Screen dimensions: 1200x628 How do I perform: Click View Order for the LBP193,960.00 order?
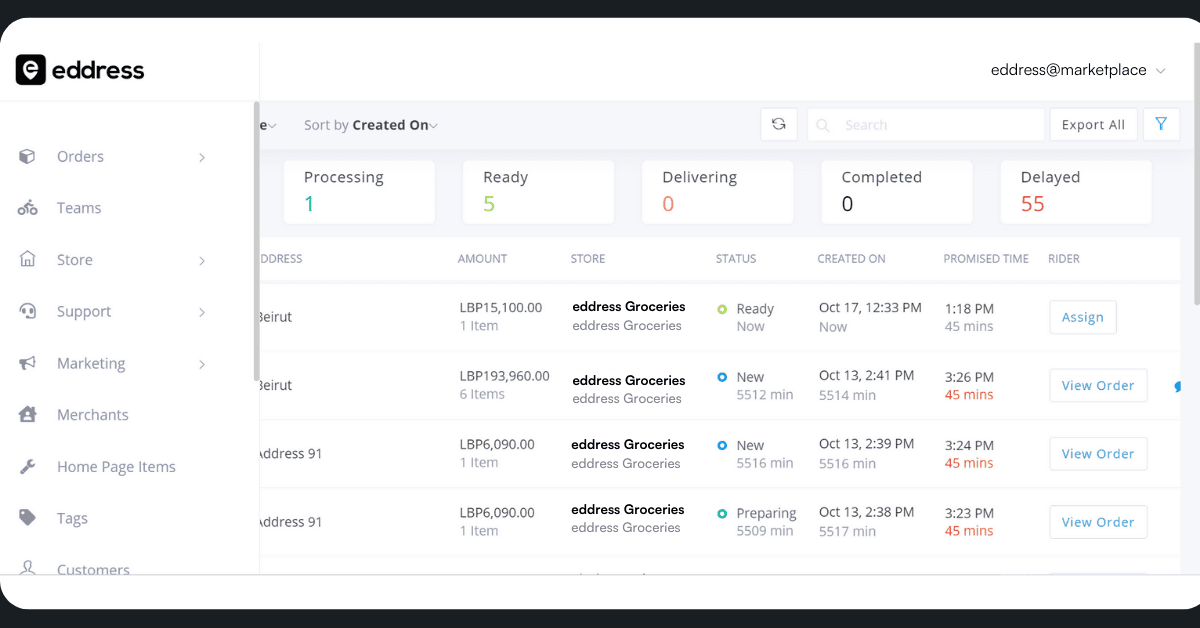[x=1097, y=386]
